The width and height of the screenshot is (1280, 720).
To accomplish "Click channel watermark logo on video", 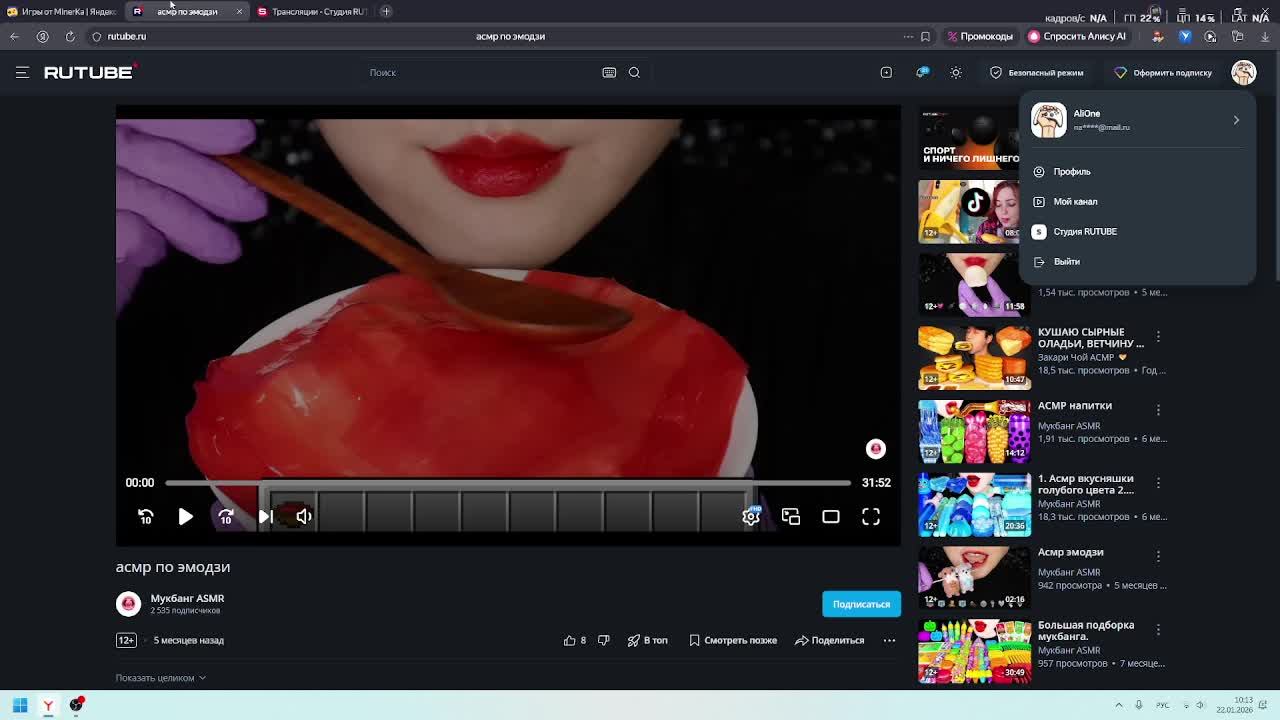I will (x=875, y=449).
